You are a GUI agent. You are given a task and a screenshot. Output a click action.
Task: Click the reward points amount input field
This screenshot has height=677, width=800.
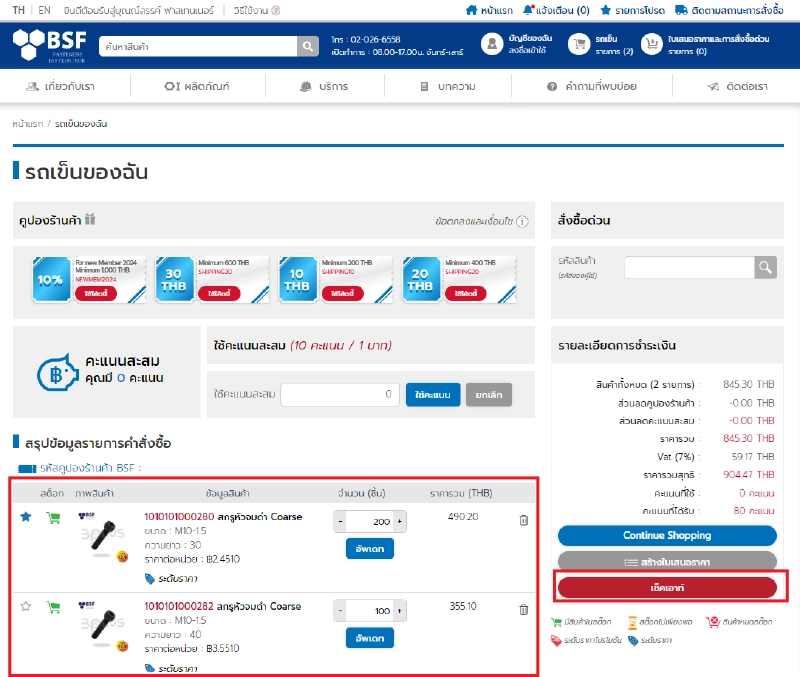tap(338, 395)
